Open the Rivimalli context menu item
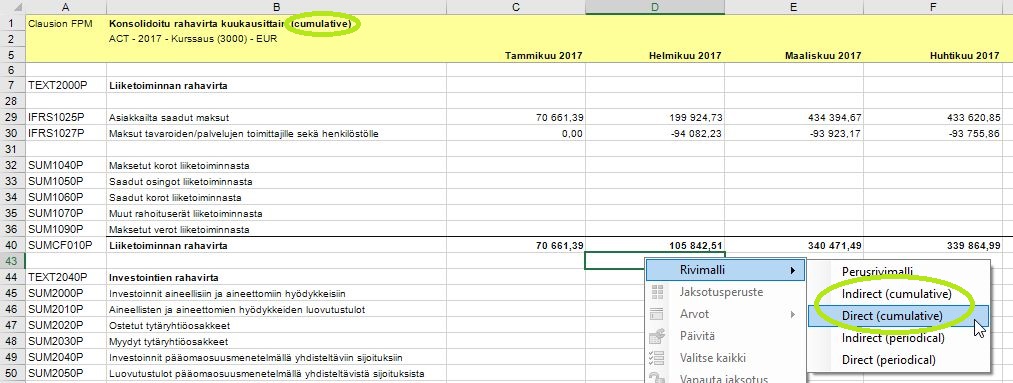1013x383 pixels. 726,270
